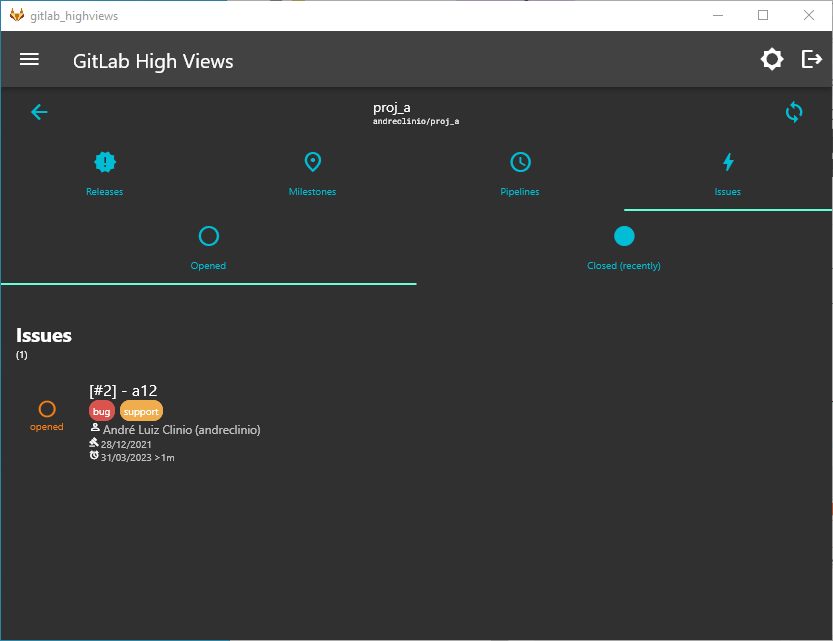Click the Pipelines clock icon

[x=520, y=162]
